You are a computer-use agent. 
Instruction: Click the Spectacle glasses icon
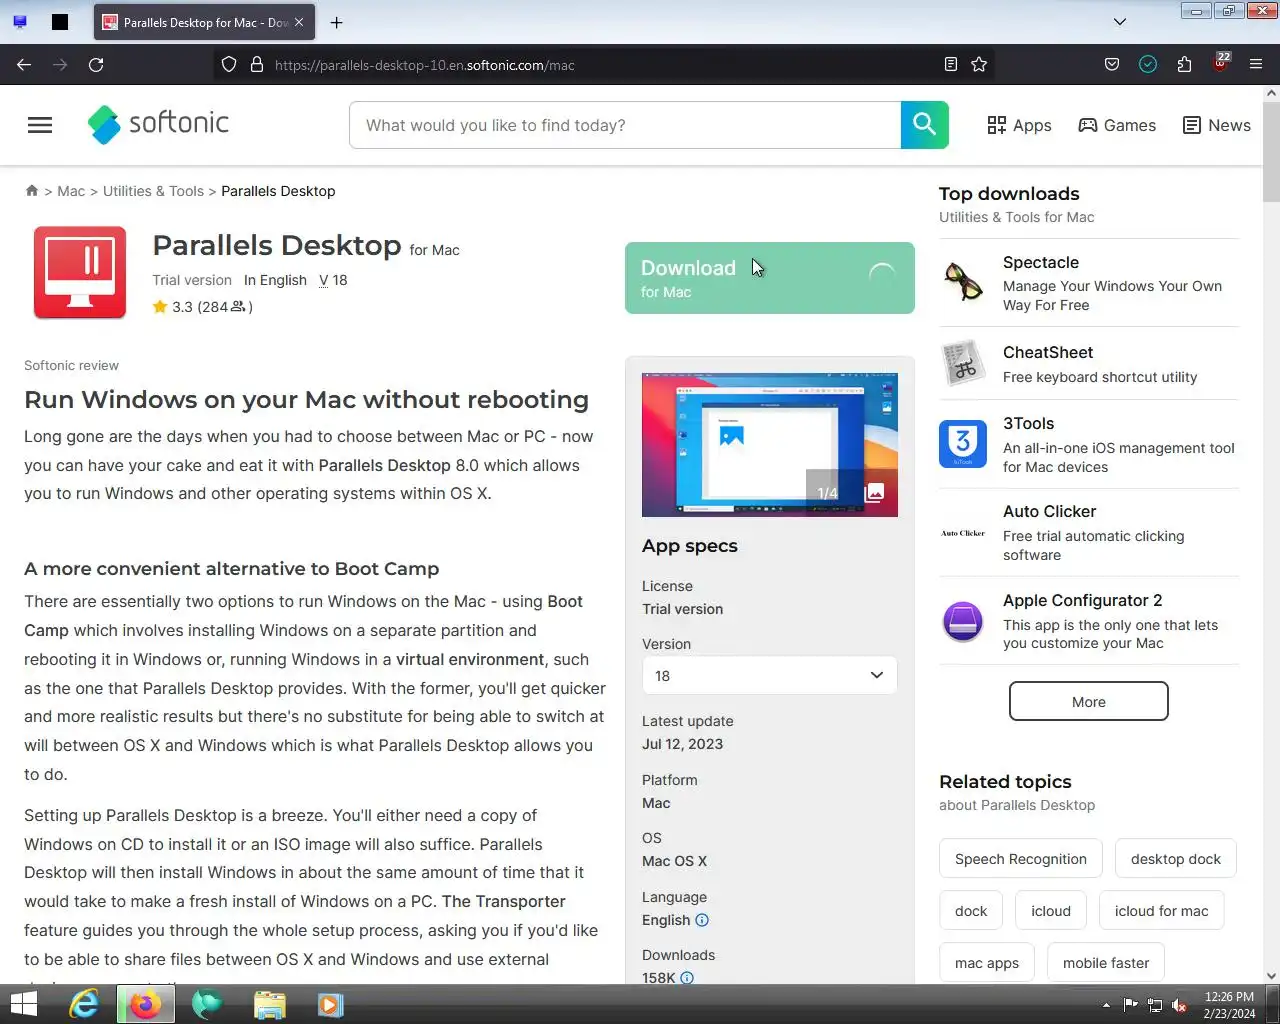tap(963, 281)
